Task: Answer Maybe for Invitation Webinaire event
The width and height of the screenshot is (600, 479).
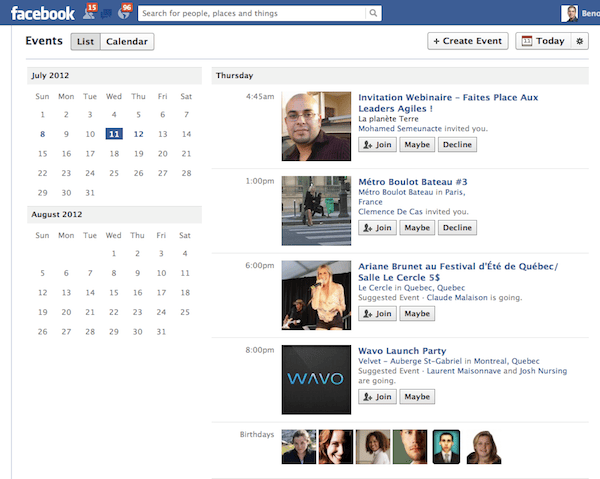Action: [x=417, y=145]
